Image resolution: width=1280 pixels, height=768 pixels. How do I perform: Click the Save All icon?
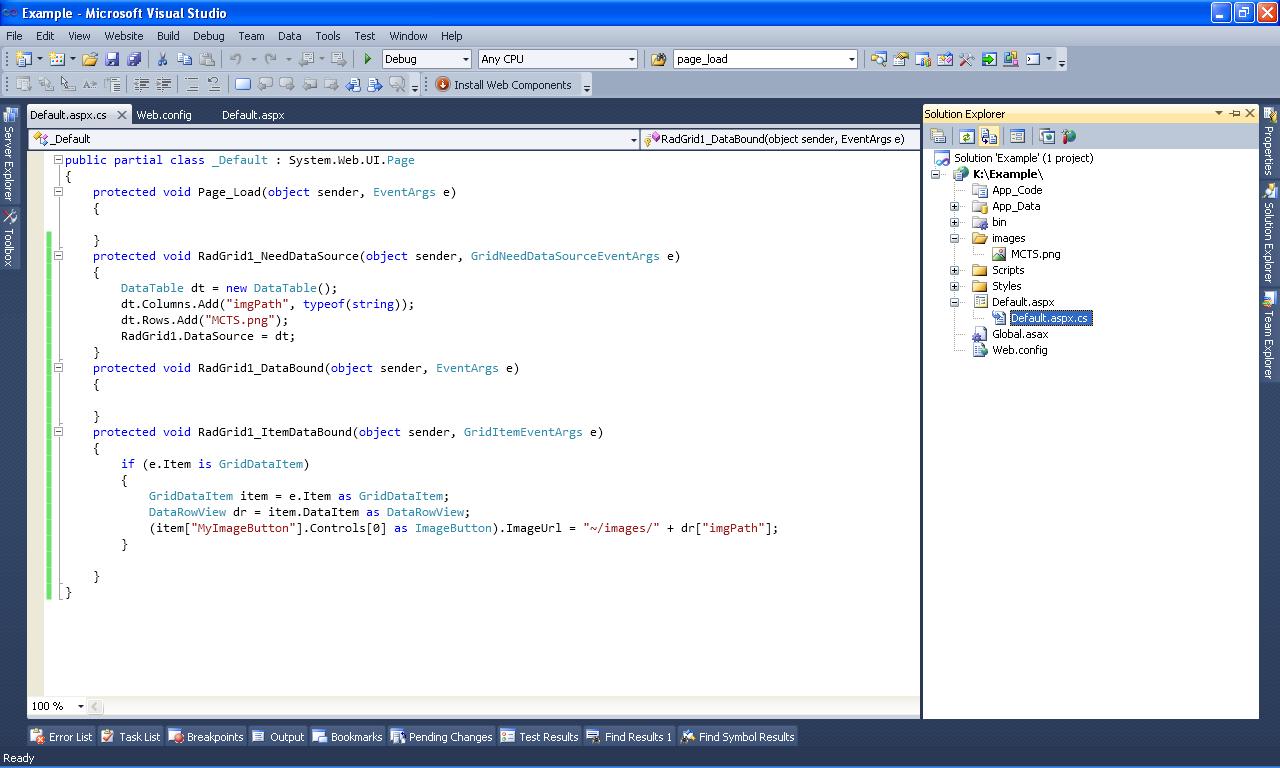pyautogui.click(x=133, y=59)
